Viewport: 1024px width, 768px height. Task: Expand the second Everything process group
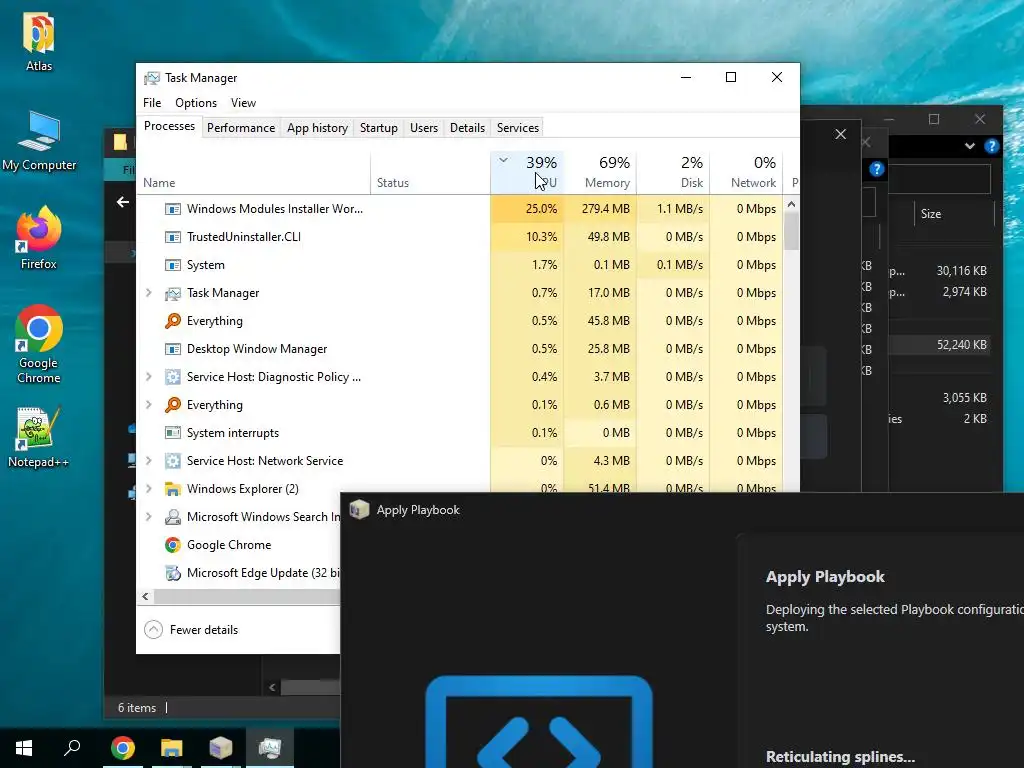coord(149,405)
